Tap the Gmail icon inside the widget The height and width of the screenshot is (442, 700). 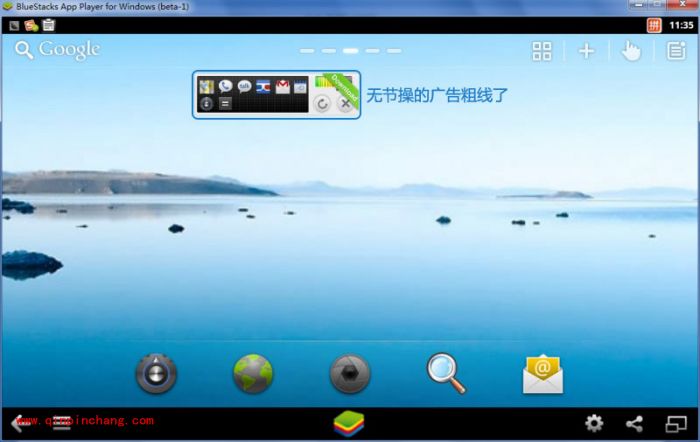[282, 86]
